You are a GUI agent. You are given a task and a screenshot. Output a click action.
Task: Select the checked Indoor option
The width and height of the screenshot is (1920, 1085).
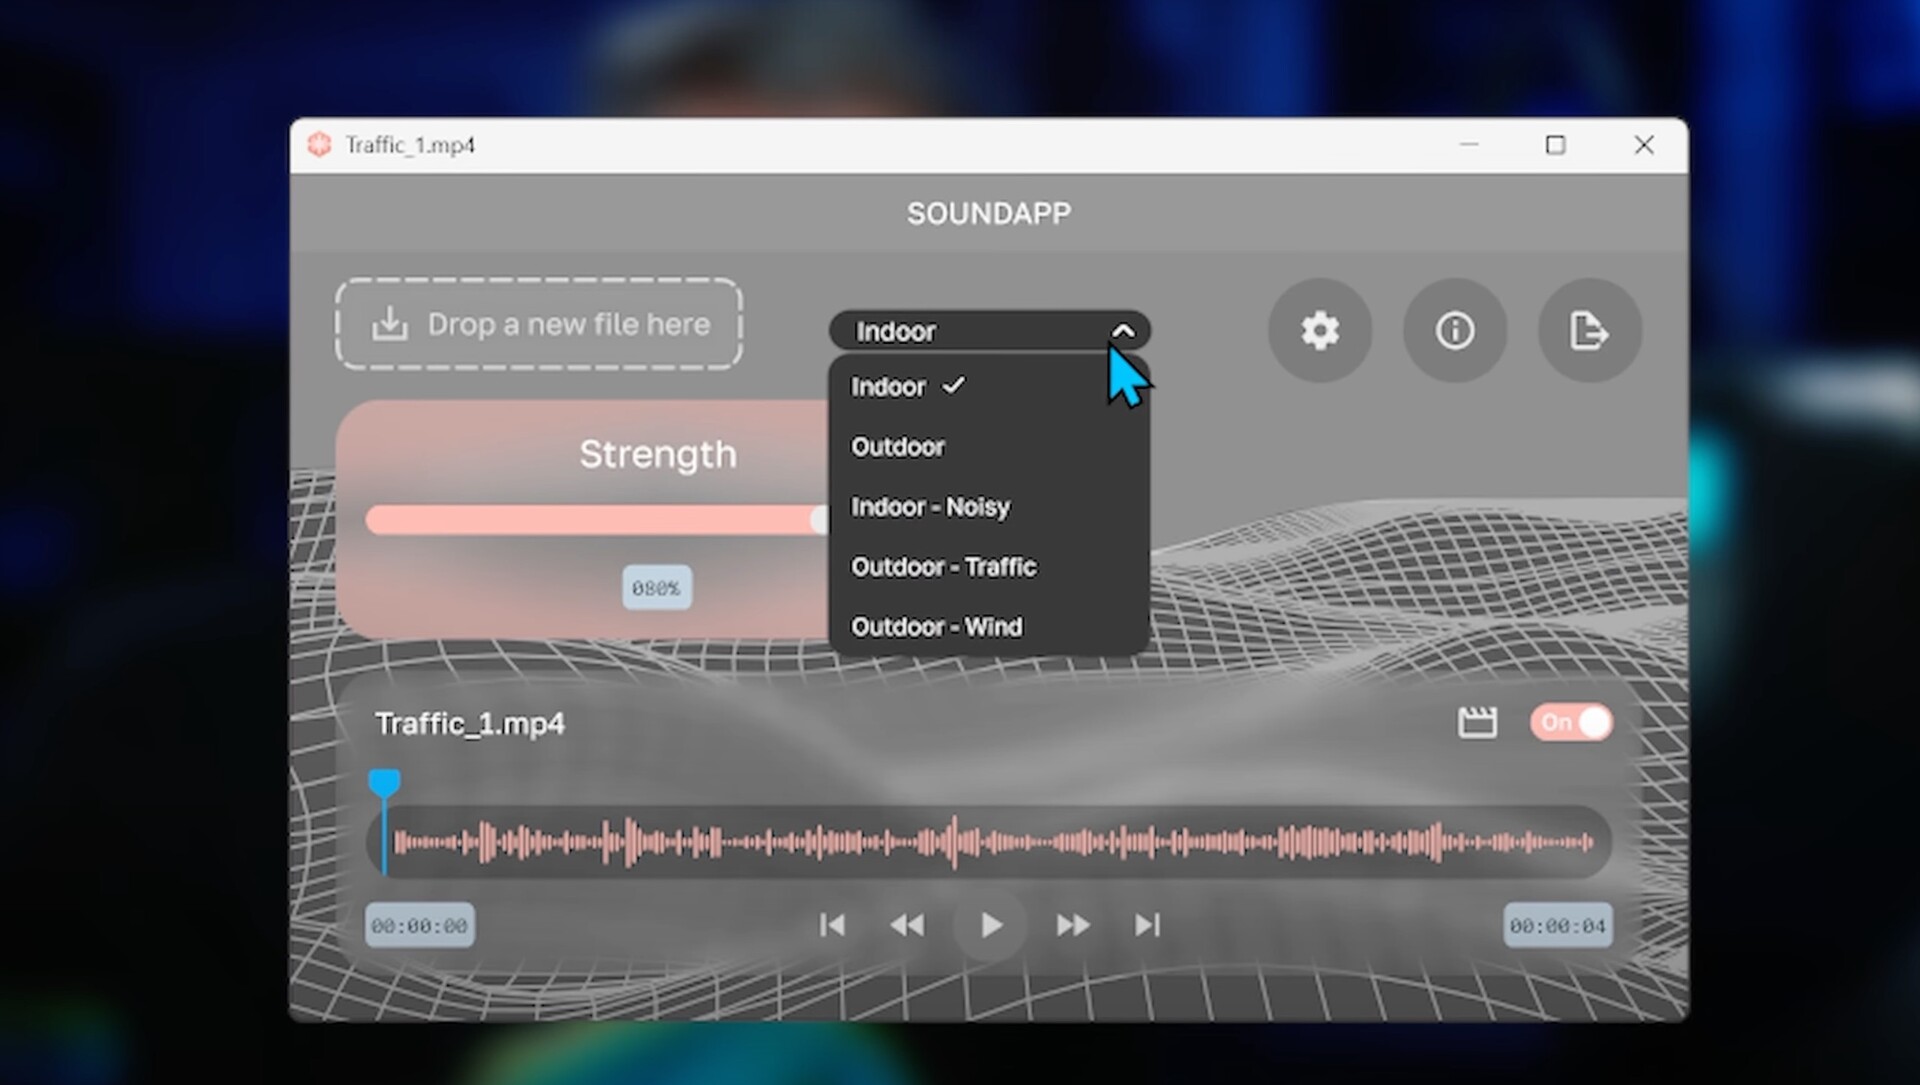click(x=888, y=387)
